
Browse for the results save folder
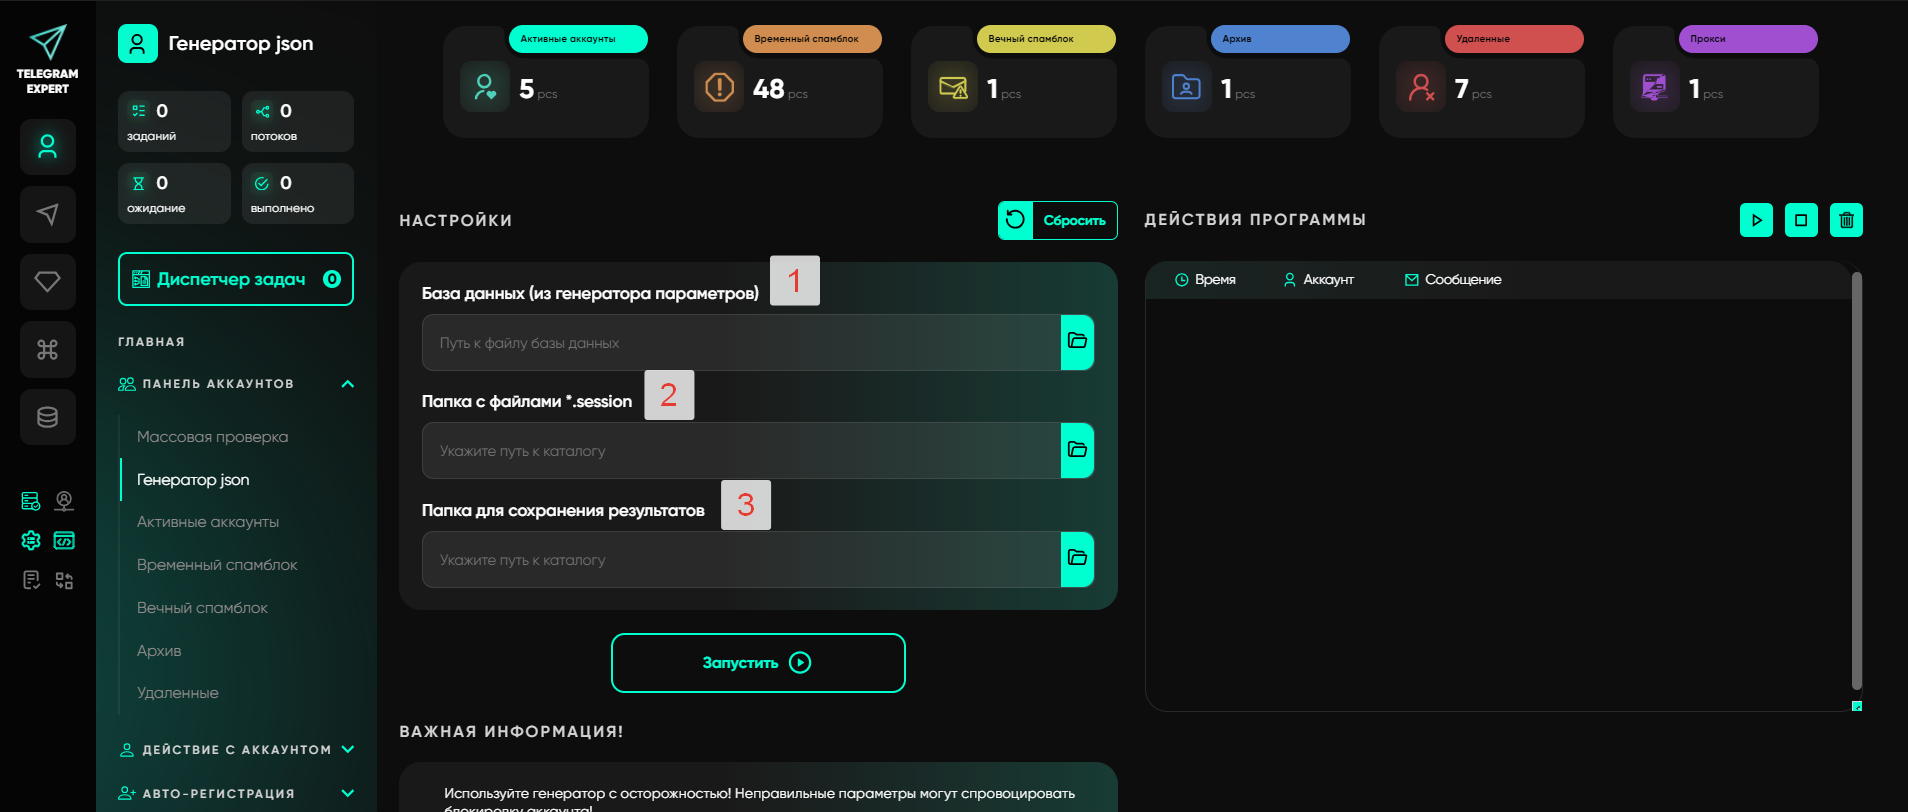tap(1077, 559)
